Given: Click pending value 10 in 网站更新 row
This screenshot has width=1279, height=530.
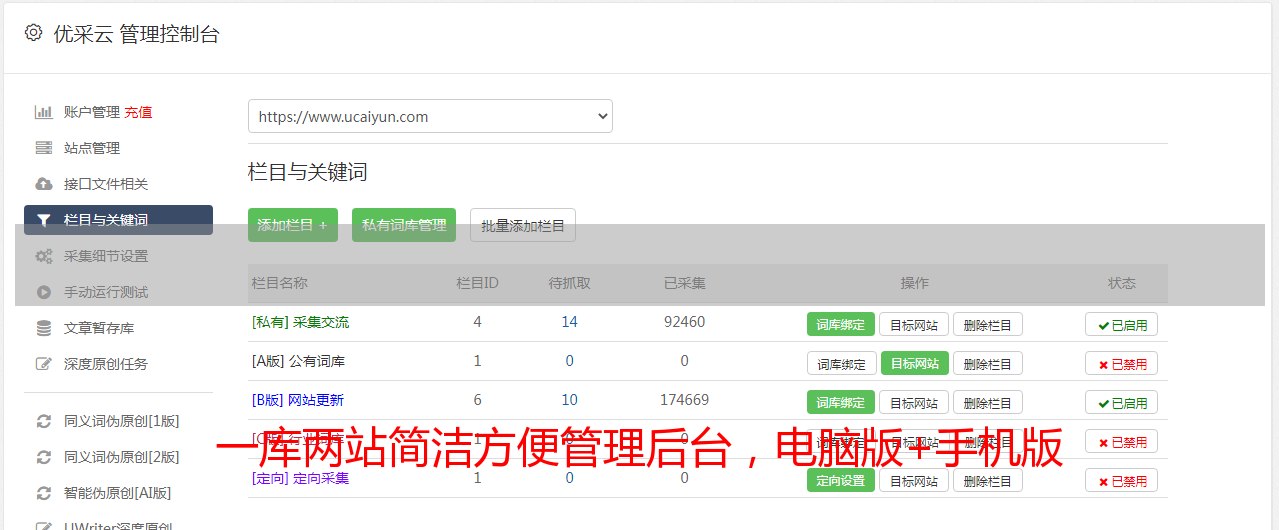Looking at the screenshot, I should pyautogui.click(x=569, y=400).
